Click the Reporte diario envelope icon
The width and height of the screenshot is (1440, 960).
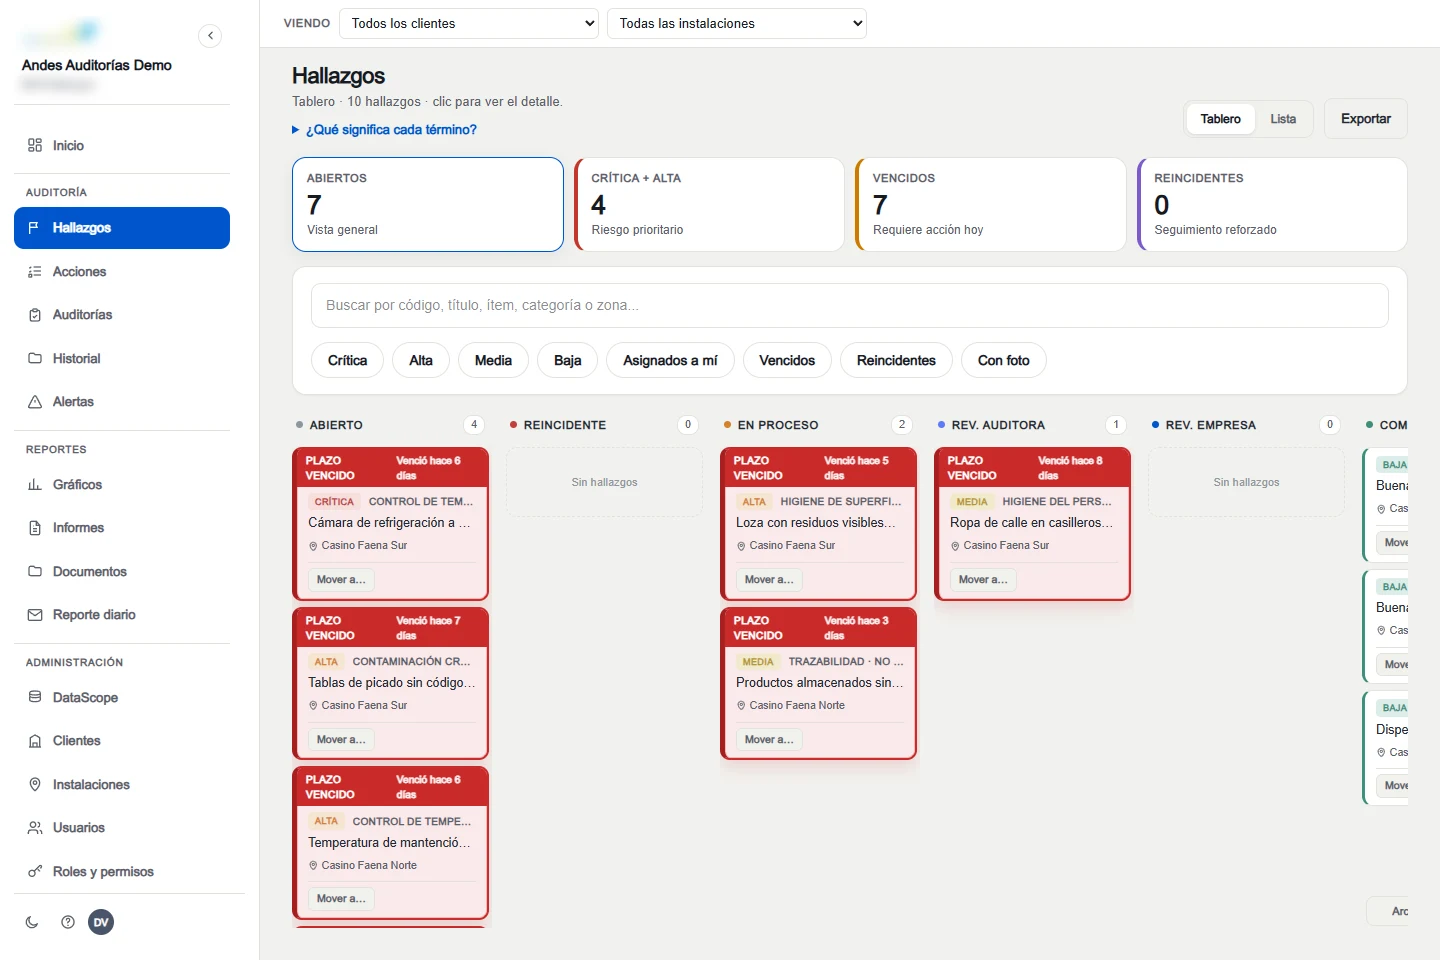pos(35,615)
